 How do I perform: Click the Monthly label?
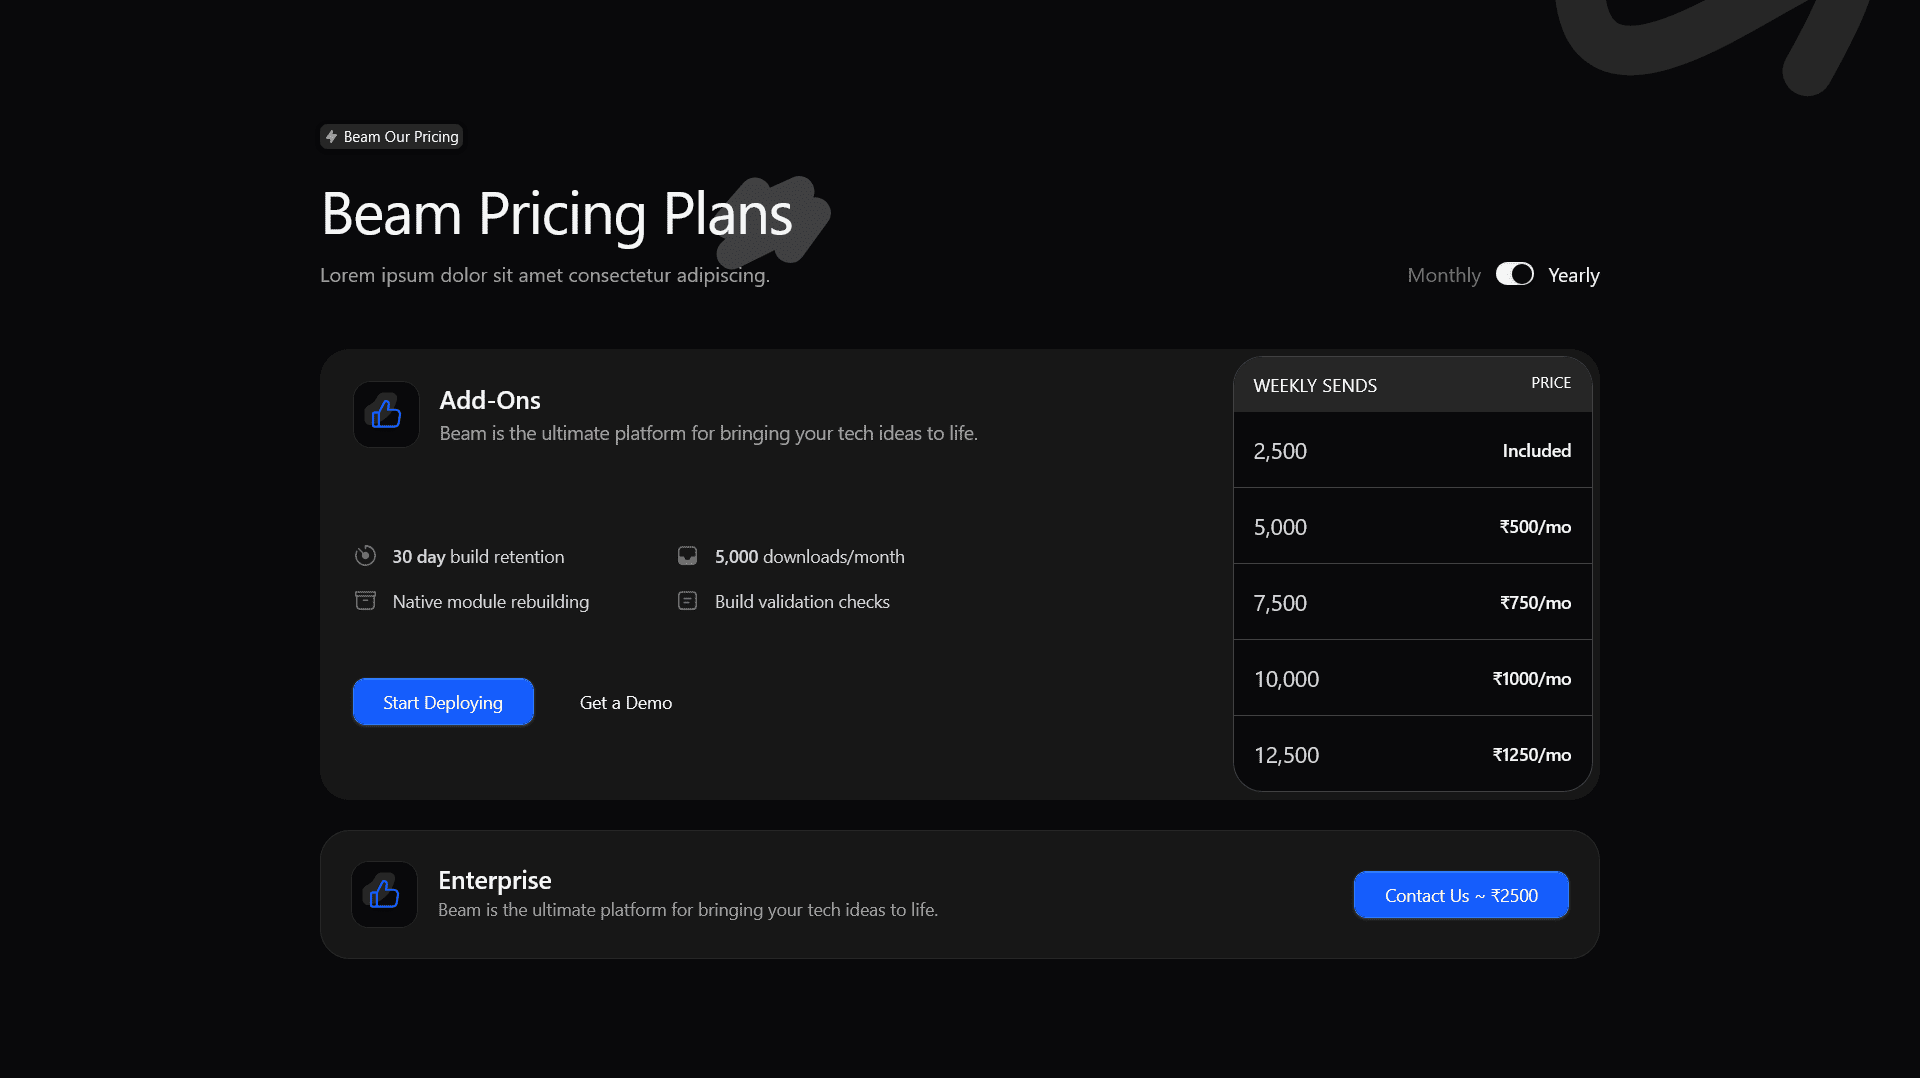click(x=1443, y=274)
